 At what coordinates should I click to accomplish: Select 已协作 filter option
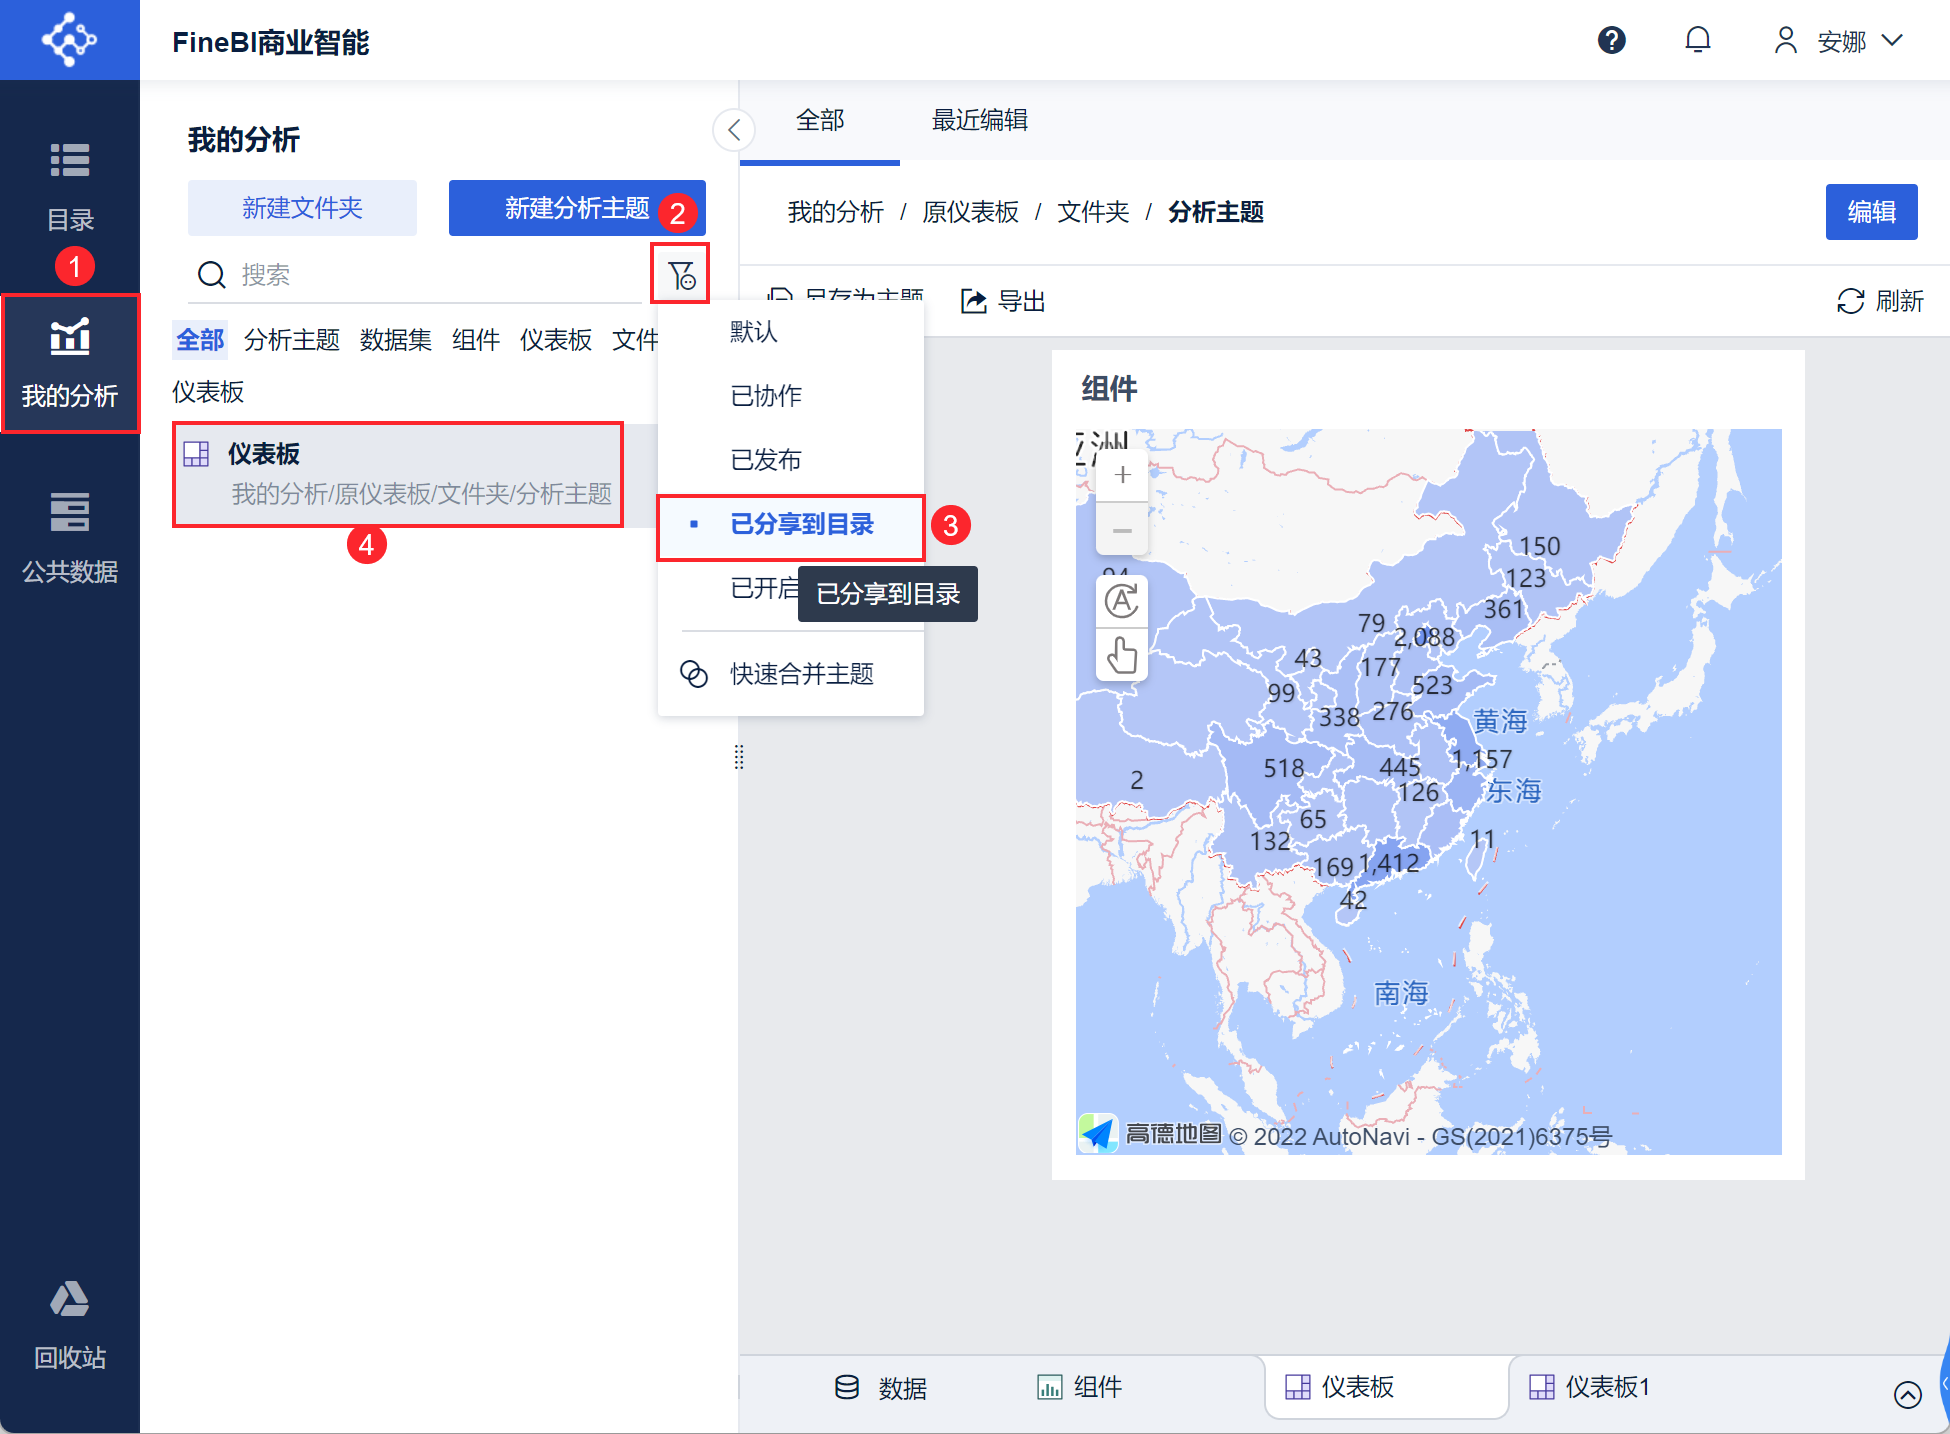click(790, 396)
